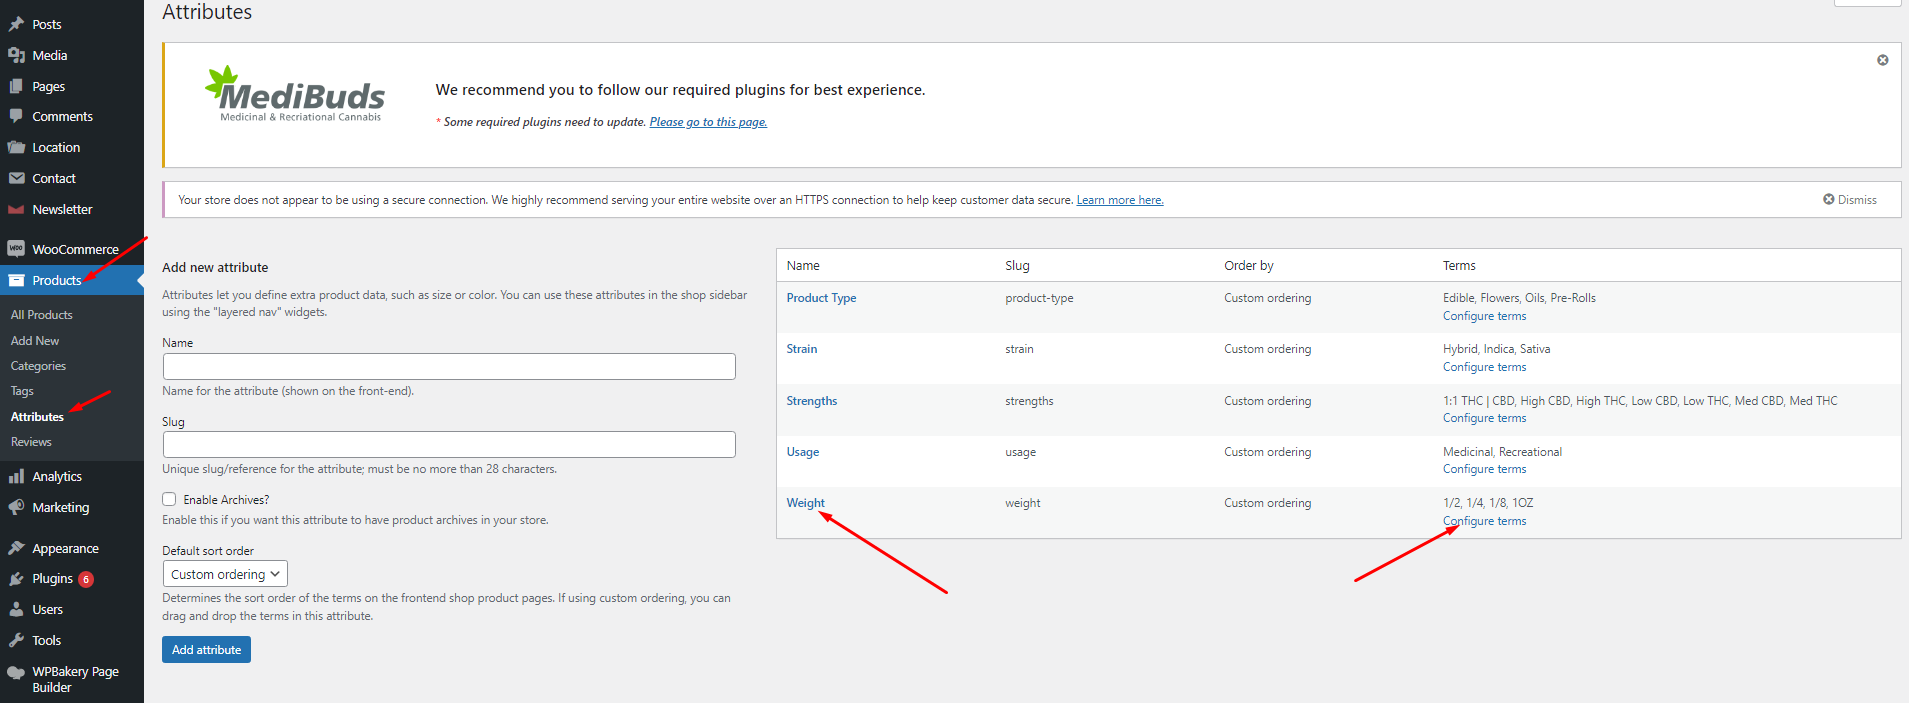Click the Dismiss link on HTTPS notice
This screenshot has width=1909, height=703.
click(x=1857, y=200)
